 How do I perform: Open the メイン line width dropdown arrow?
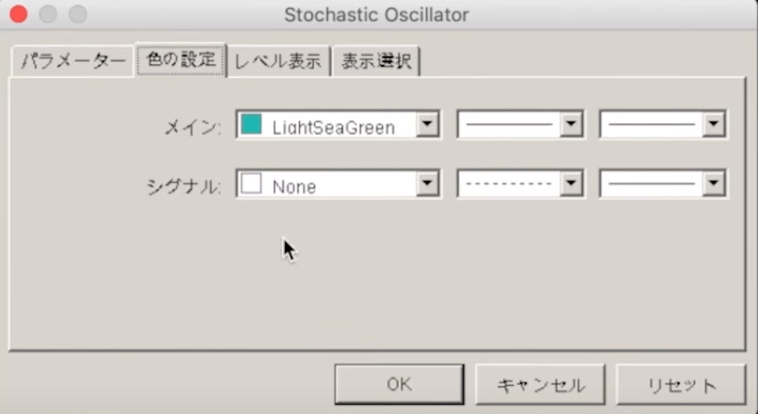(714, 125)
